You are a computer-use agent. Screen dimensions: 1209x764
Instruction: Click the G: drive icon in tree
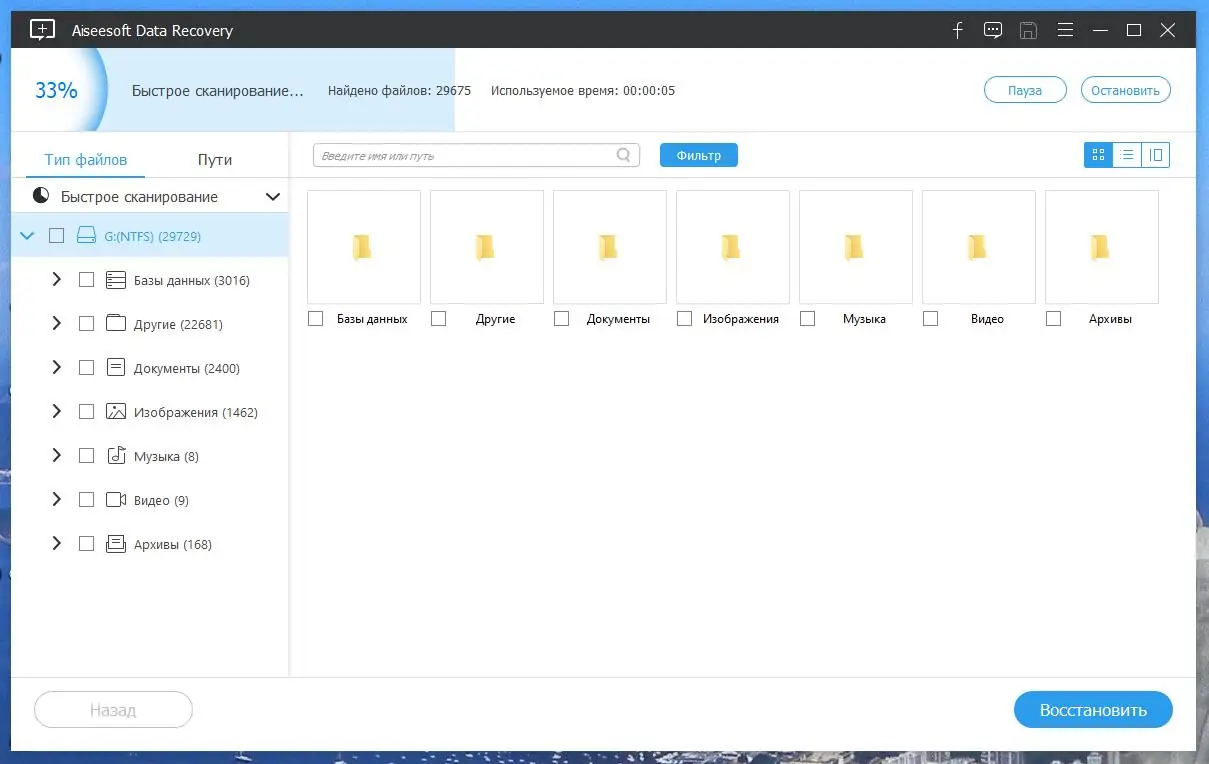point(86,236)
